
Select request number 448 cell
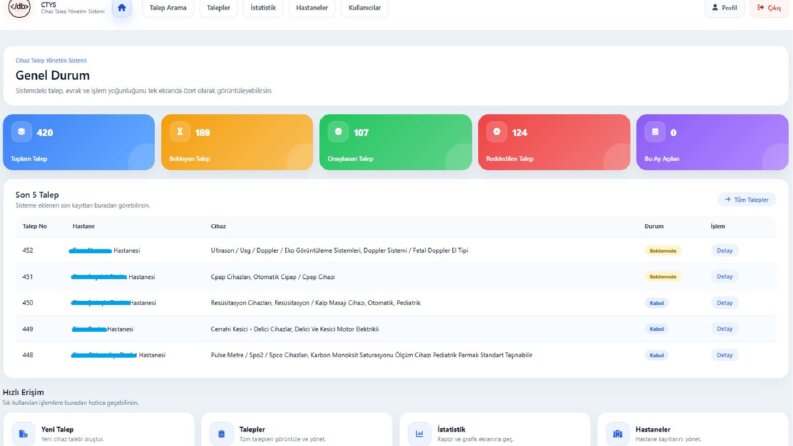point(28,355)
